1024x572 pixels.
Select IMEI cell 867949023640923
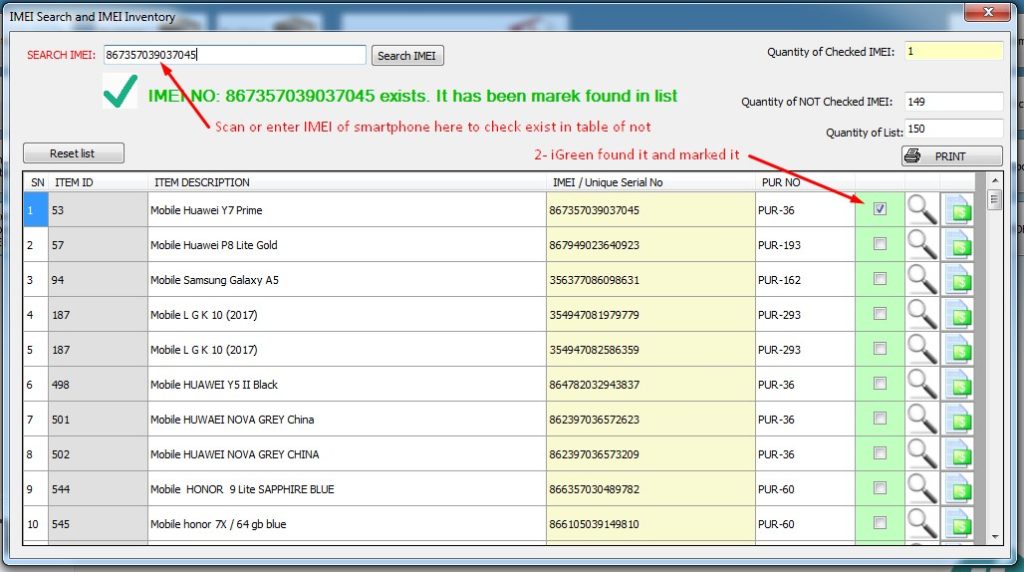pos(650,245)
